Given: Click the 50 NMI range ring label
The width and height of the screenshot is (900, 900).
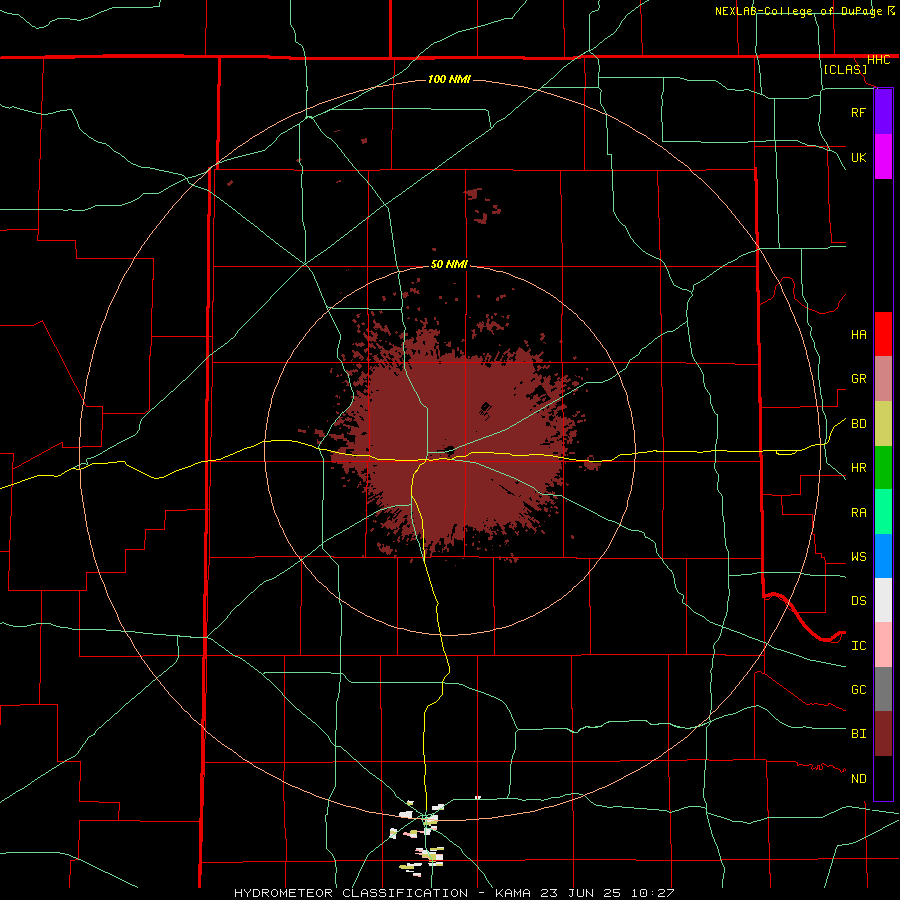Looking at the screenshot, I should [x=449, y=264].
